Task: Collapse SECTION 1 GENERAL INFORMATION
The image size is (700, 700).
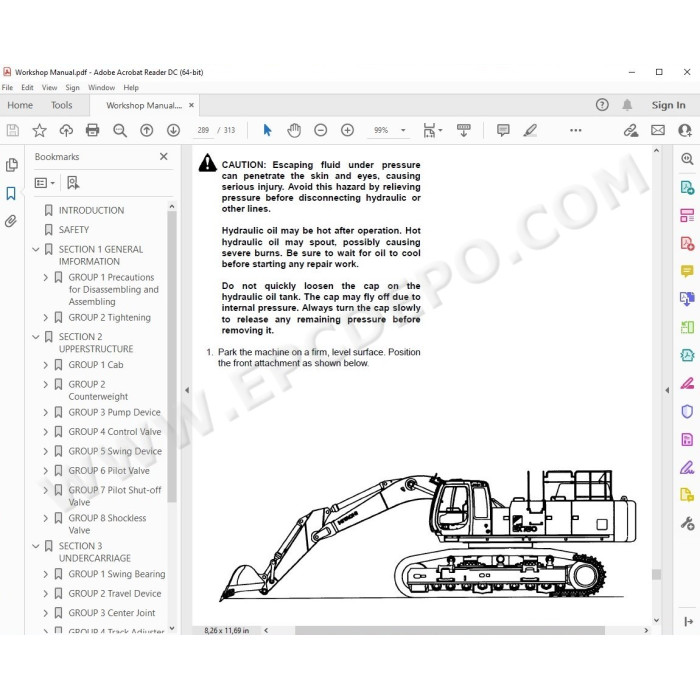Action: (36, 249)
